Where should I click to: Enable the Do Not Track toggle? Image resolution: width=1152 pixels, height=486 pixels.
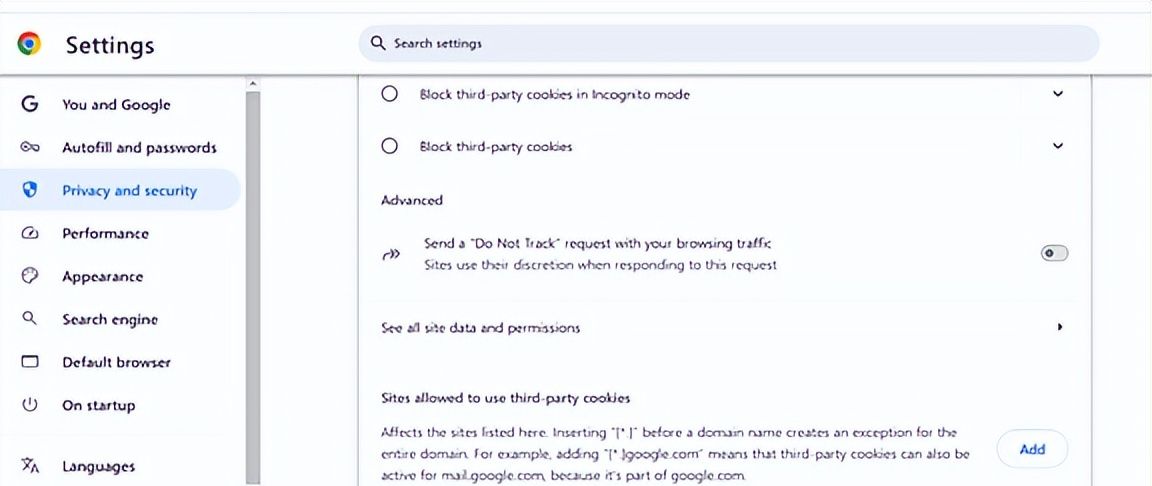pyautogui.click(x=1054, y=253)
